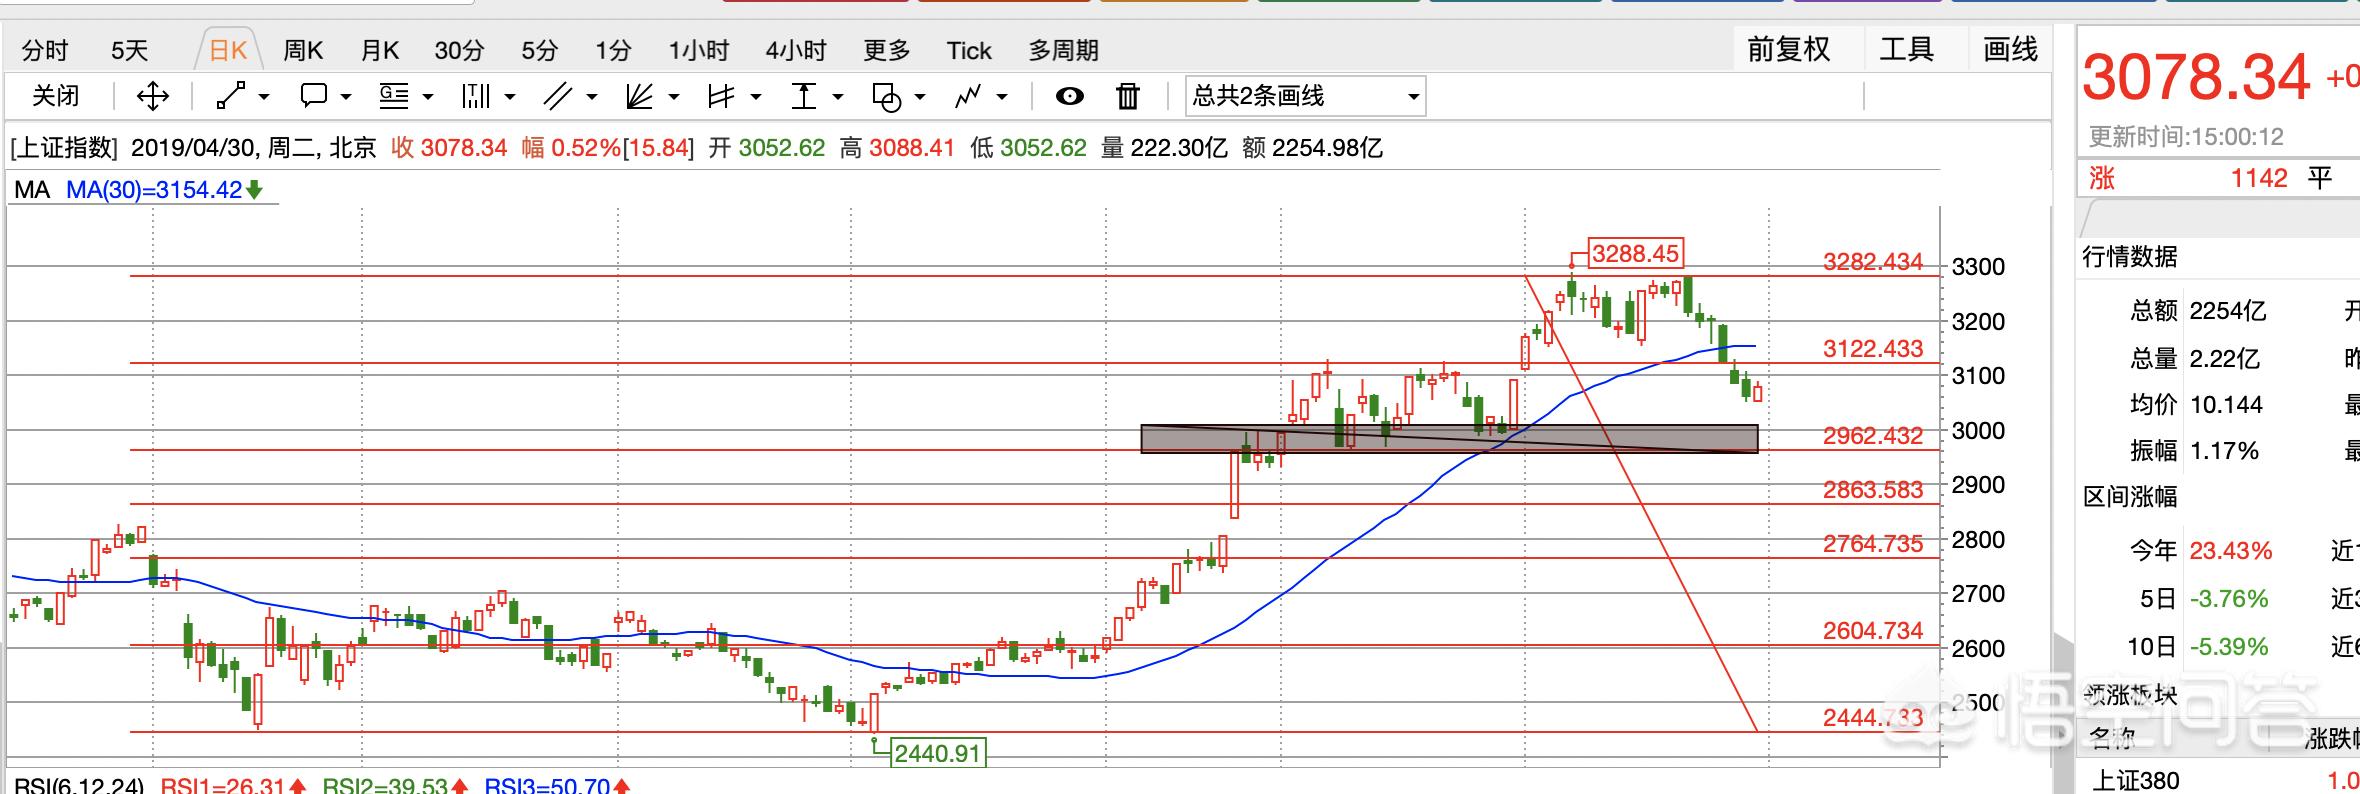
Task: Toggle drawing visibility with the eye icon
Action: (x=1070, y=96)
